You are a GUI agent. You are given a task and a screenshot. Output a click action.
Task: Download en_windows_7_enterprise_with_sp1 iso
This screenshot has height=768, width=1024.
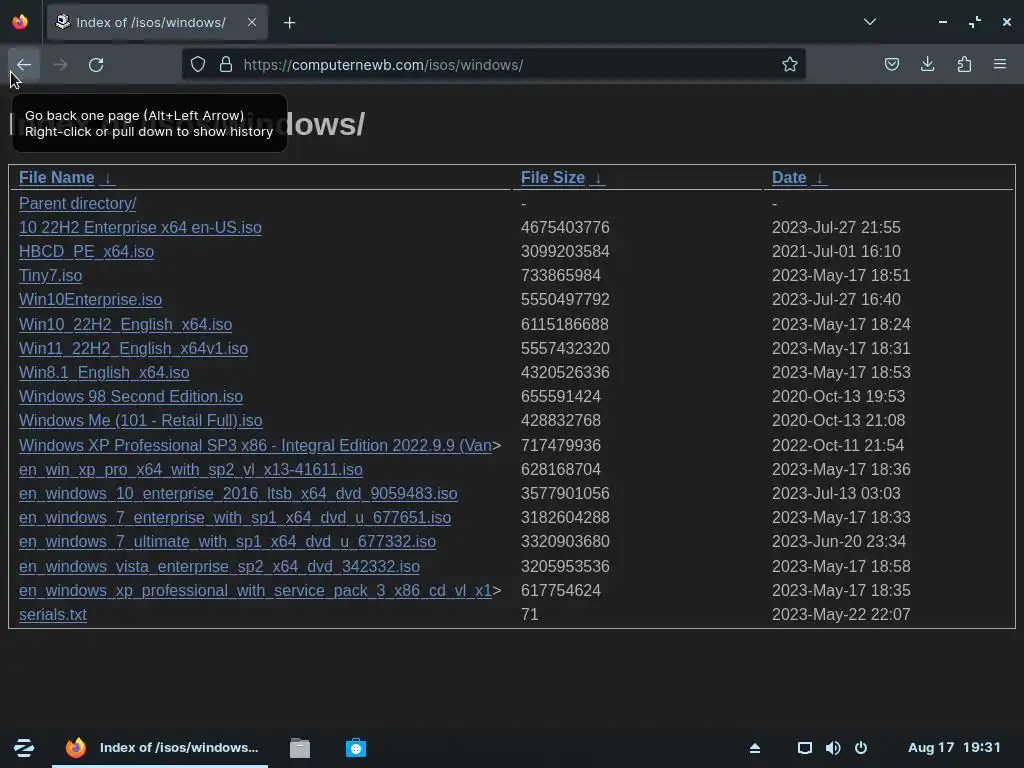(x=235, y=517)
